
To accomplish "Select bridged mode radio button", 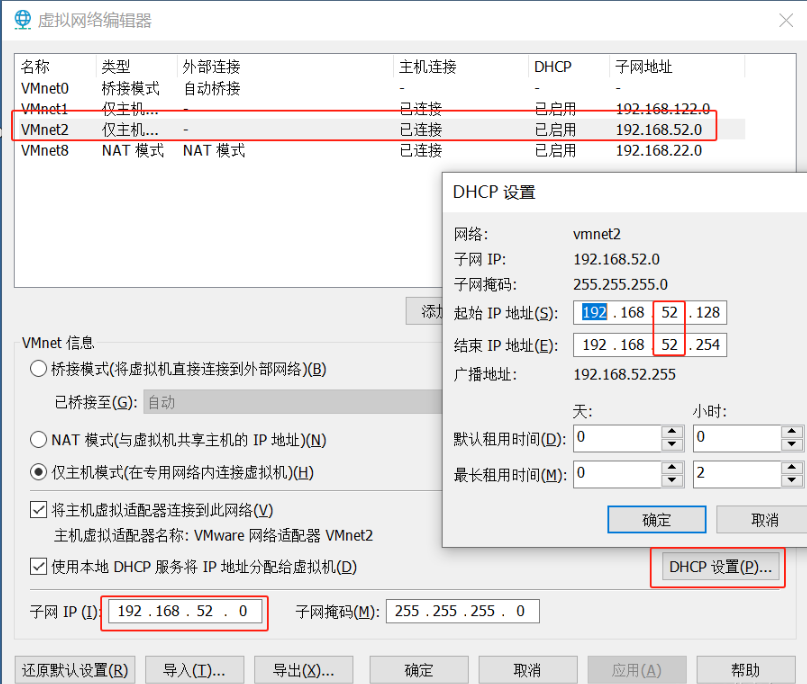I will tap(39, 369).
